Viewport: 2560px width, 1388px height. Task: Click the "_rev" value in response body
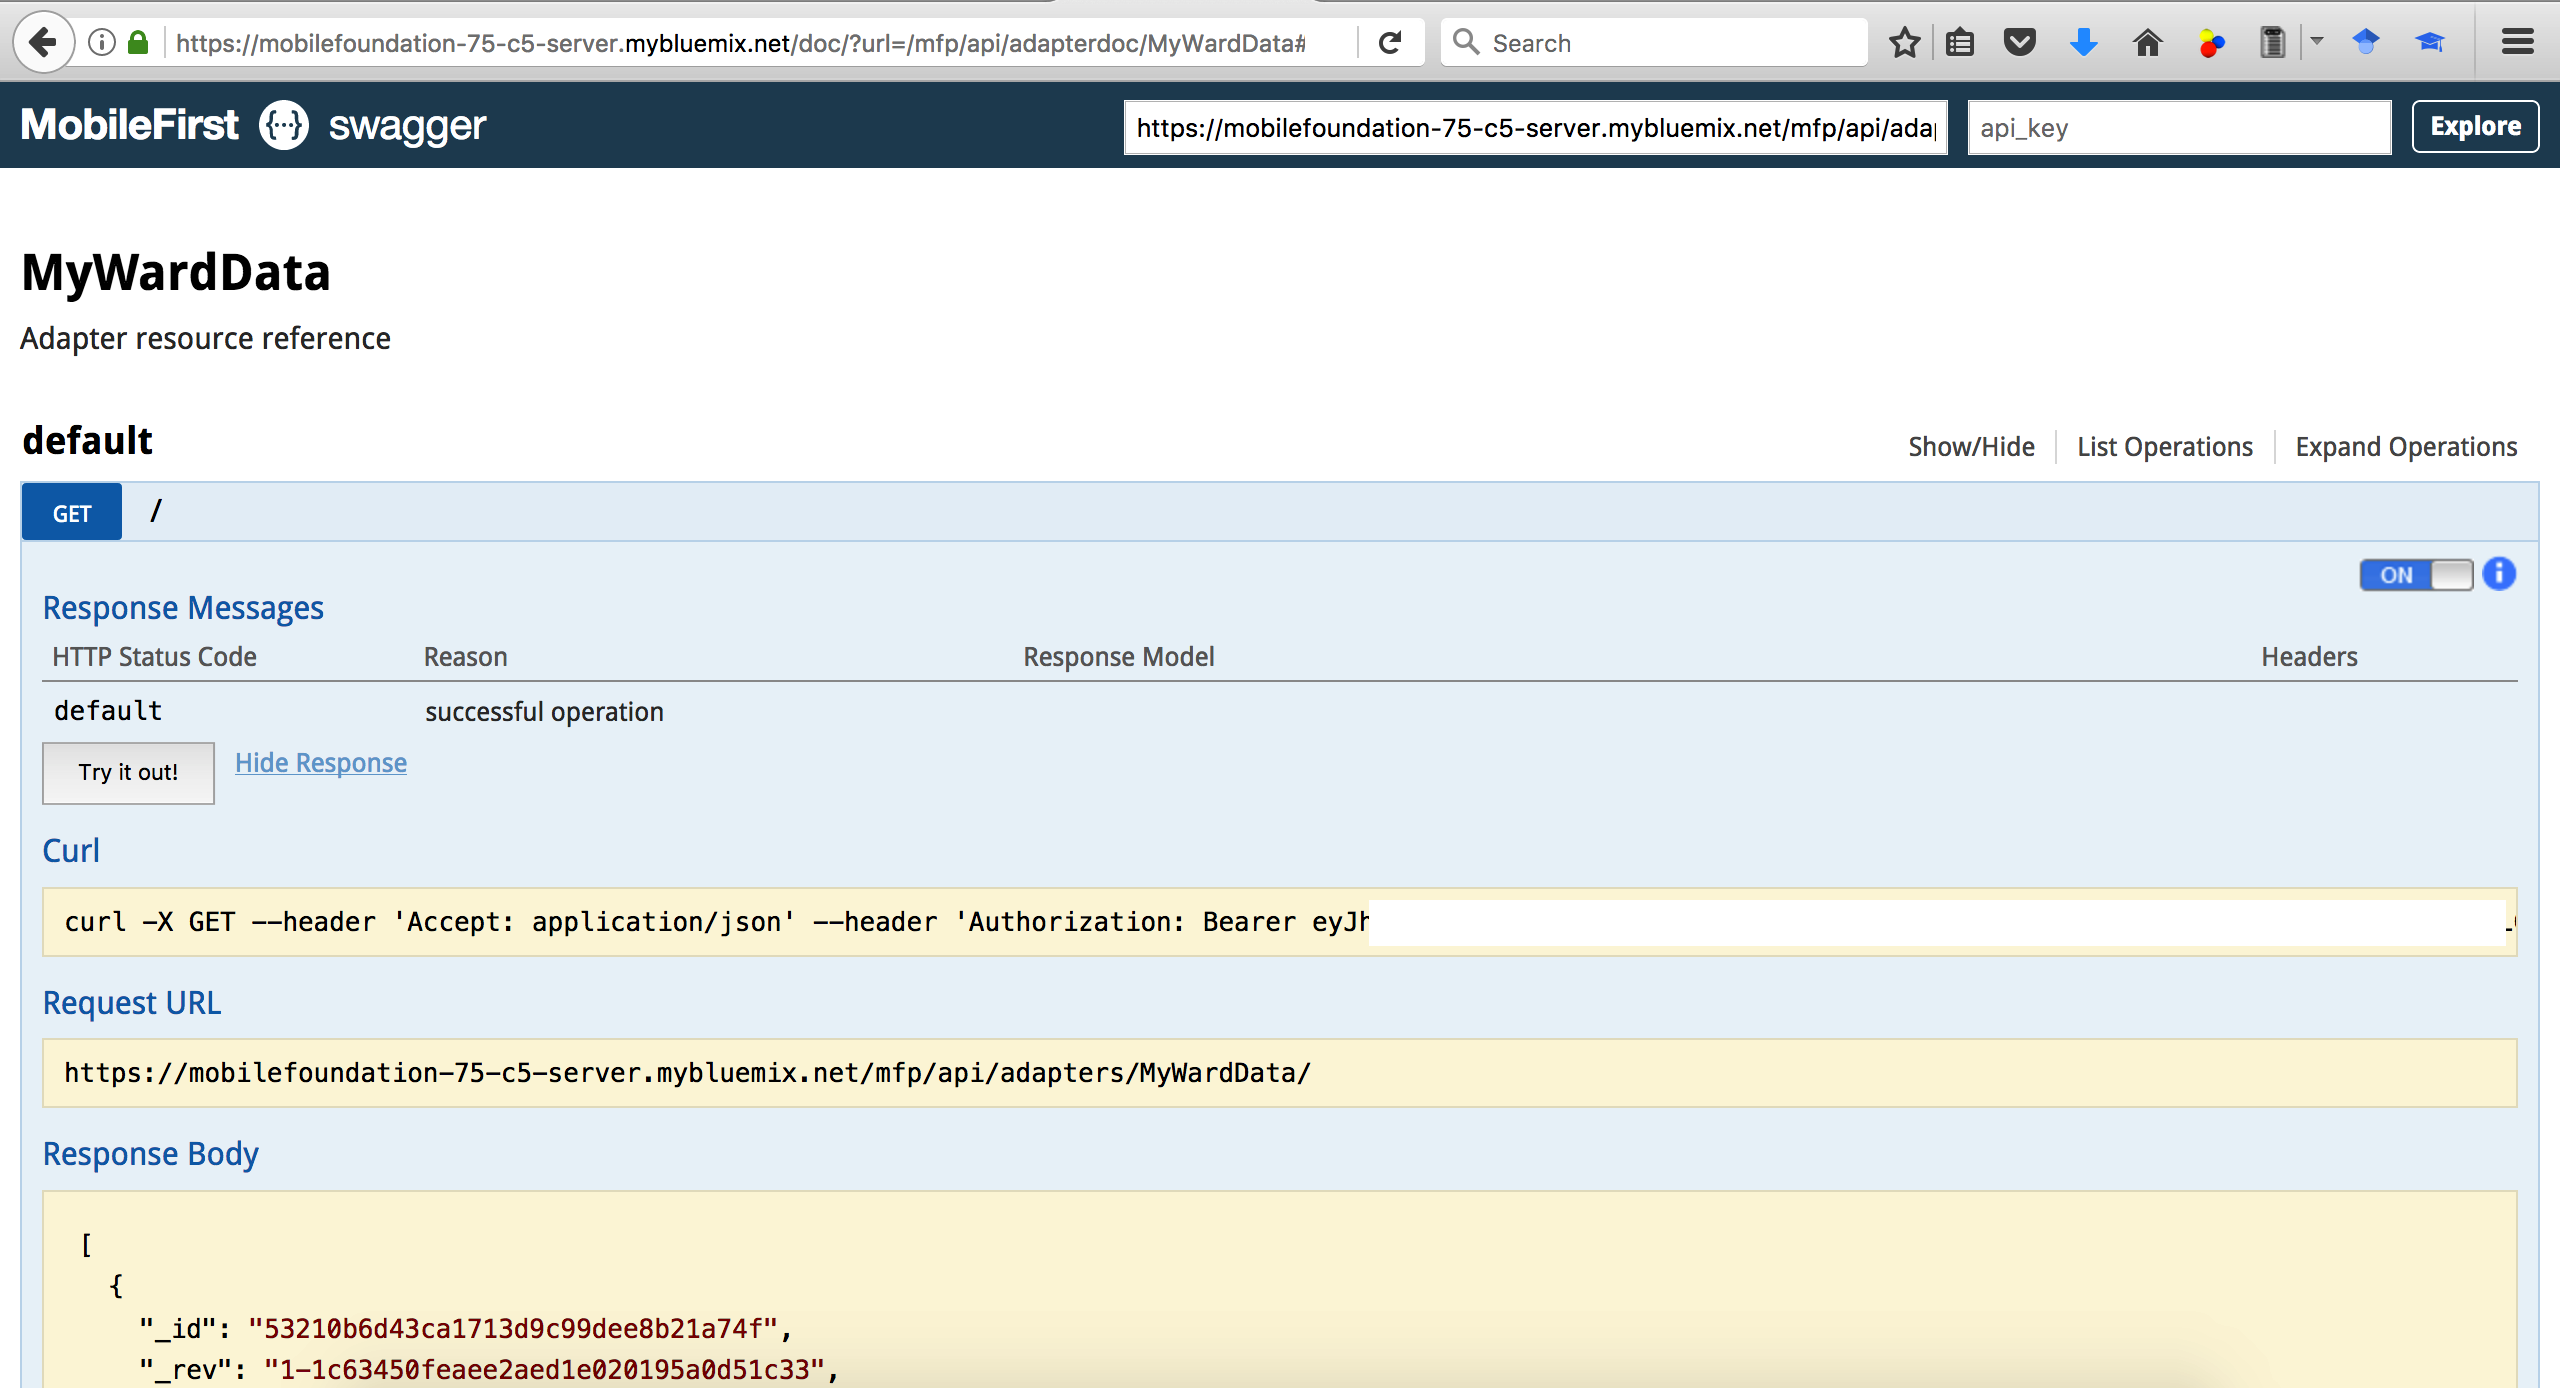(x=544, y=1370)
